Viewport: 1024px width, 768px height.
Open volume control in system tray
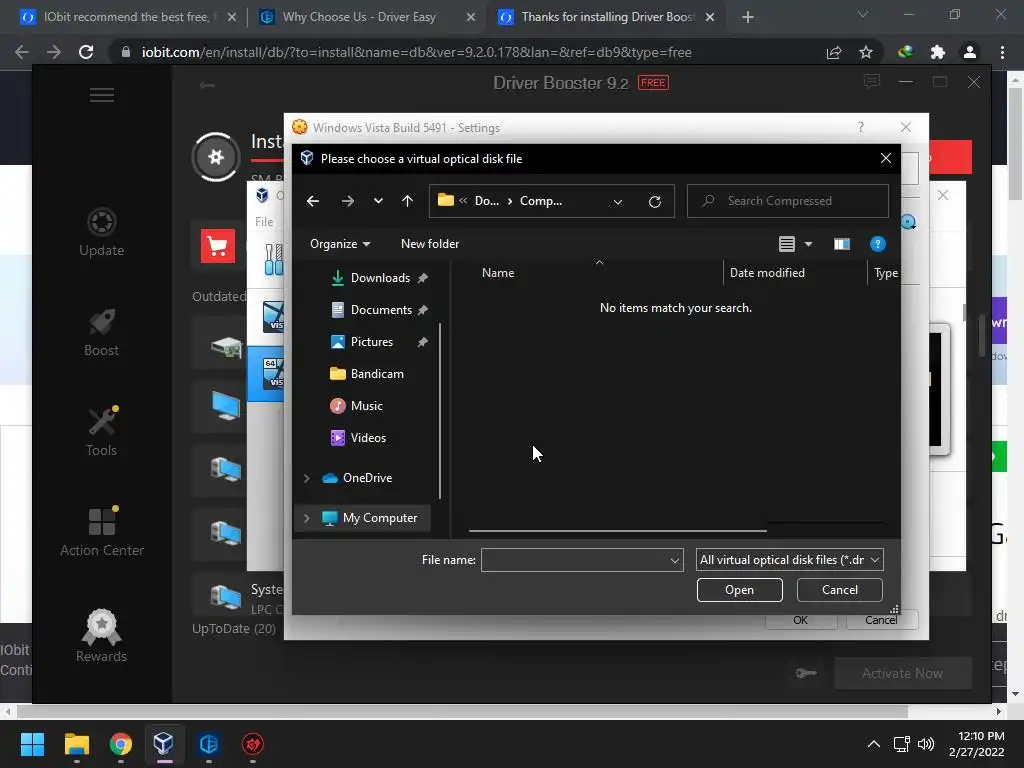tap(926, 744)
